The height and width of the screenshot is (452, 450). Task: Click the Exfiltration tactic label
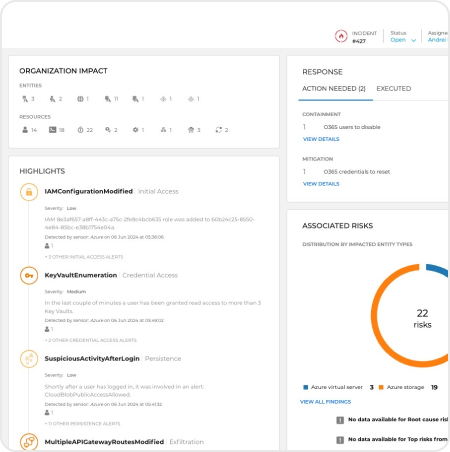point(187,442)
